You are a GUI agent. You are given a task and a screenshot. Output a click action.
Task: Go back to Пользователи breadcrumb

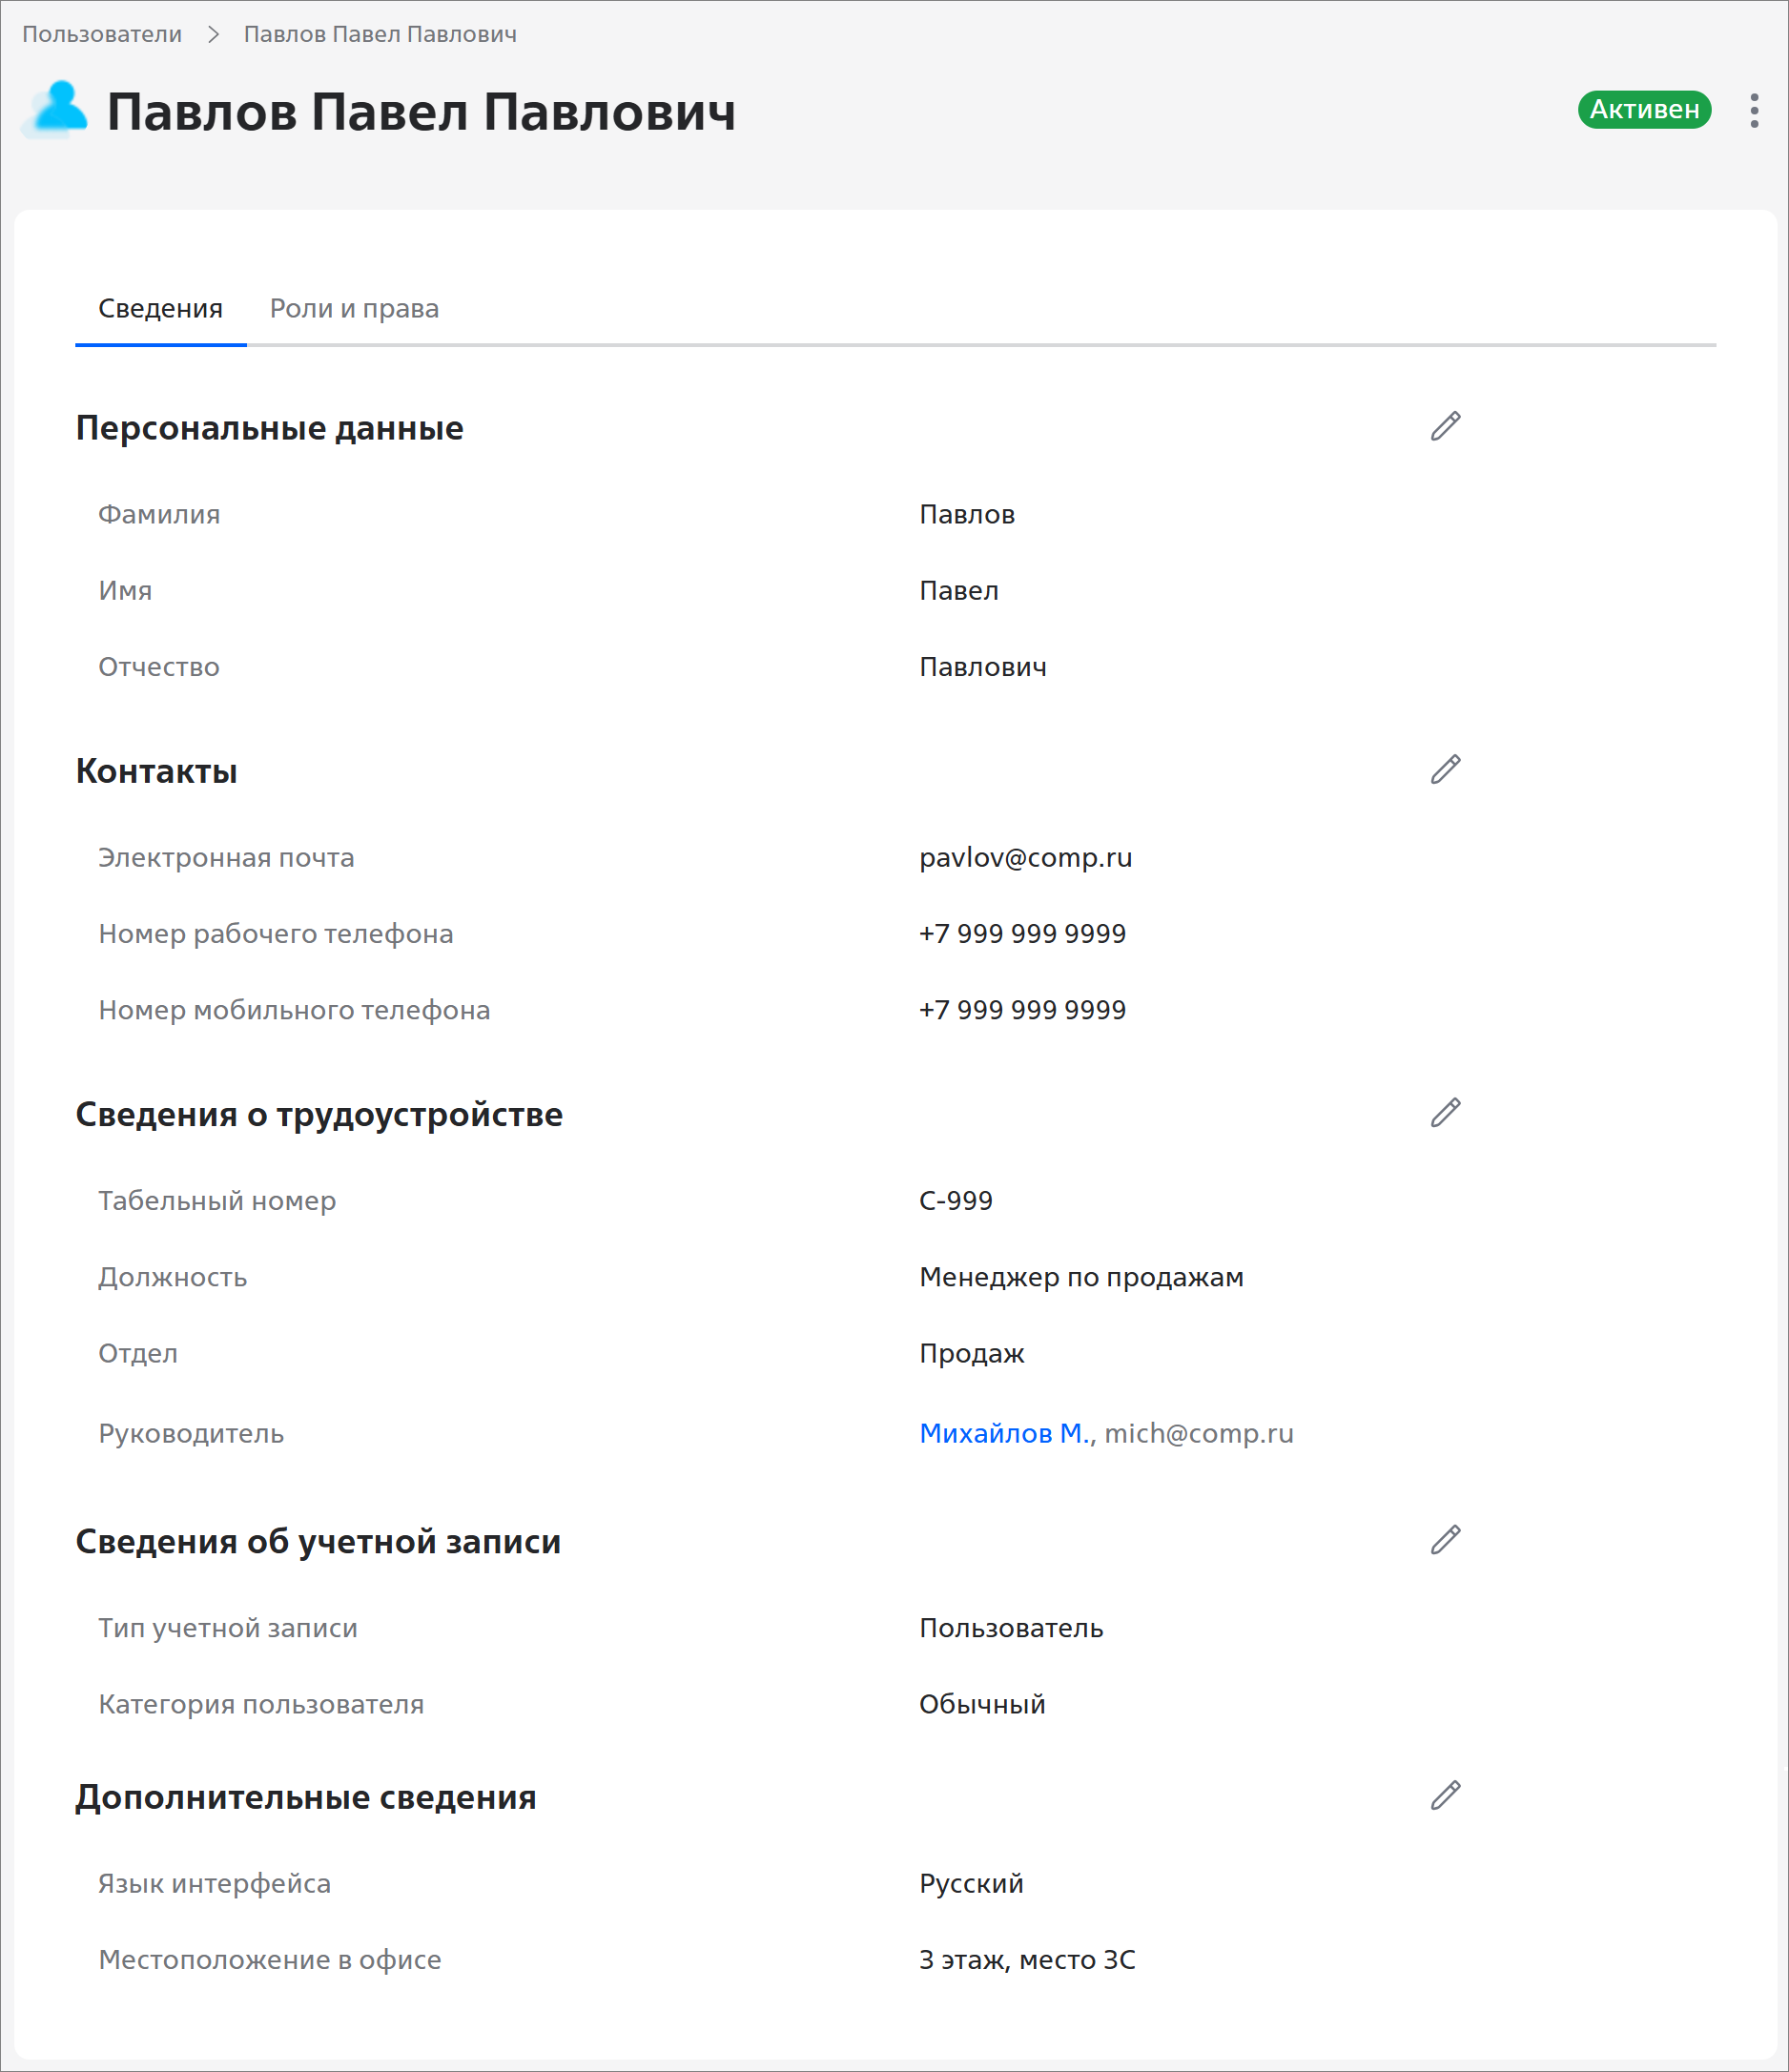tap(102, 34)
